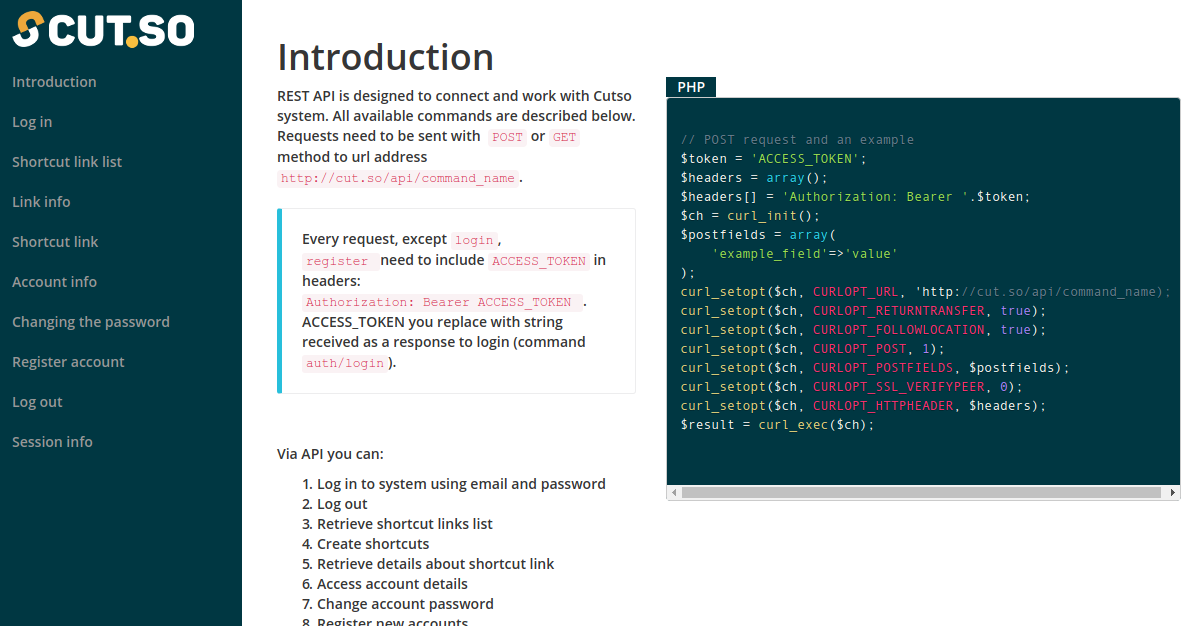Click the list item 'Log out'

pyautogui.click(x=342, y=504)
